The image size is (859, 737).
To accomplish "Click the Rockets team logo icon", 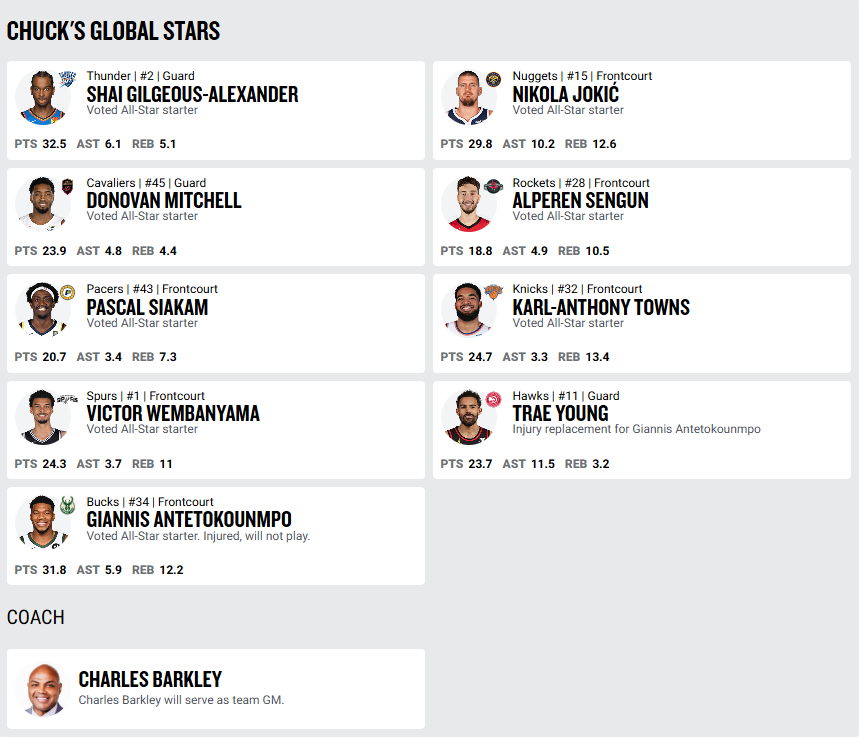I will point(493,186).
